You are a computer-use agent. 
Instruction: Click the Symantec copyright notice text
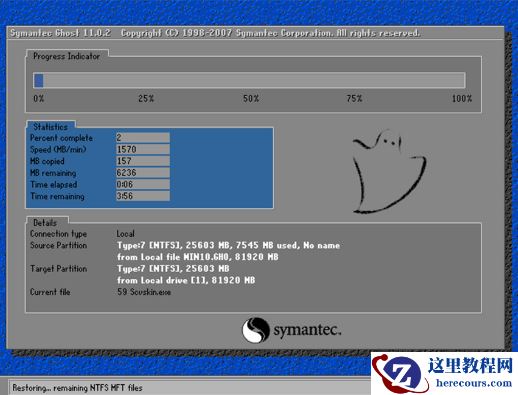(x=270, y=33)
